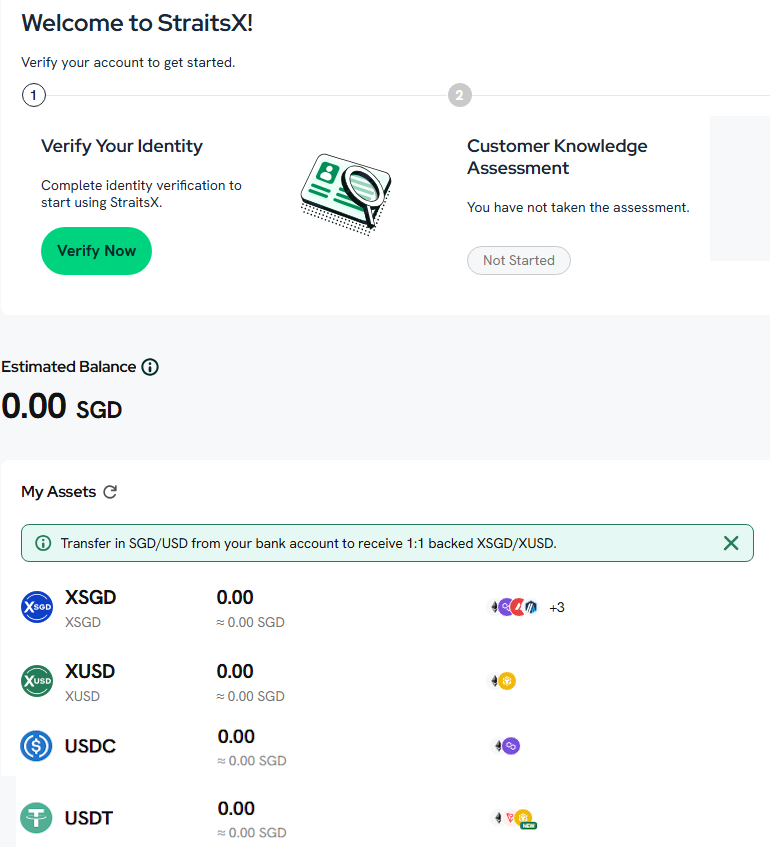Click the USDC token icon

36,745
